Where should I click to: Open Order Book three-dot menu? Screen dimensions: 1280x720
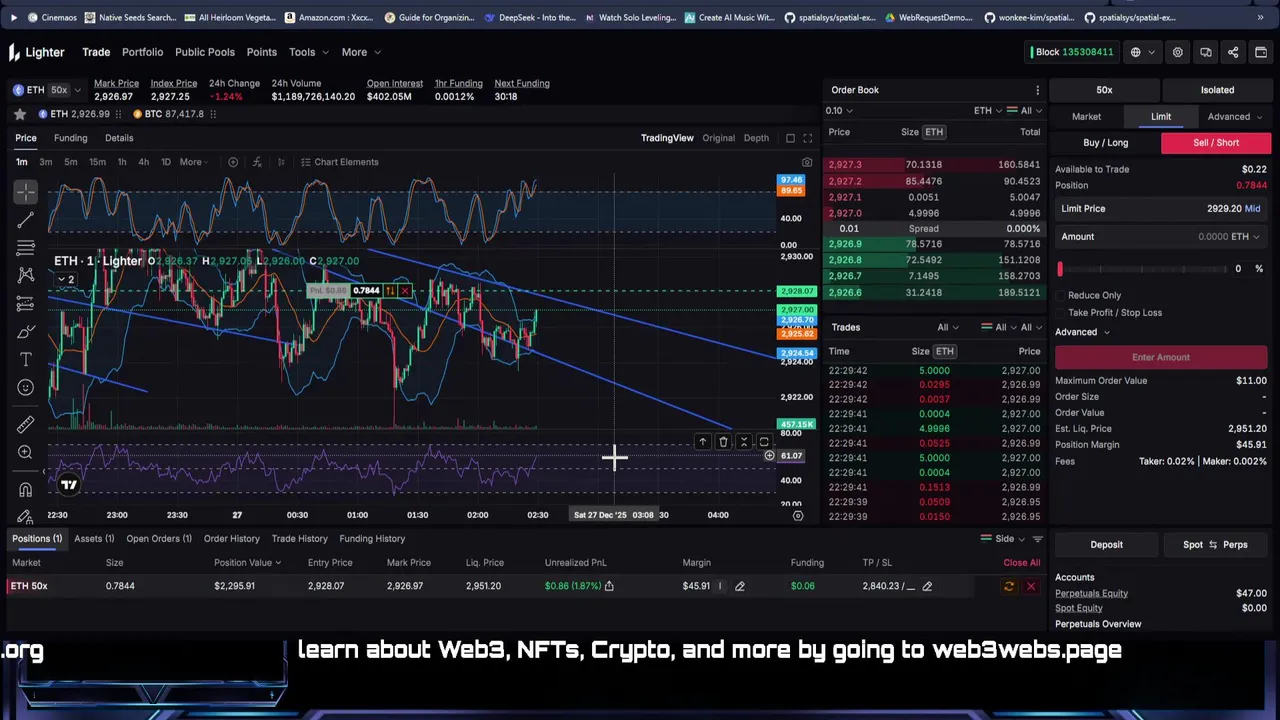click(1037, 90)
